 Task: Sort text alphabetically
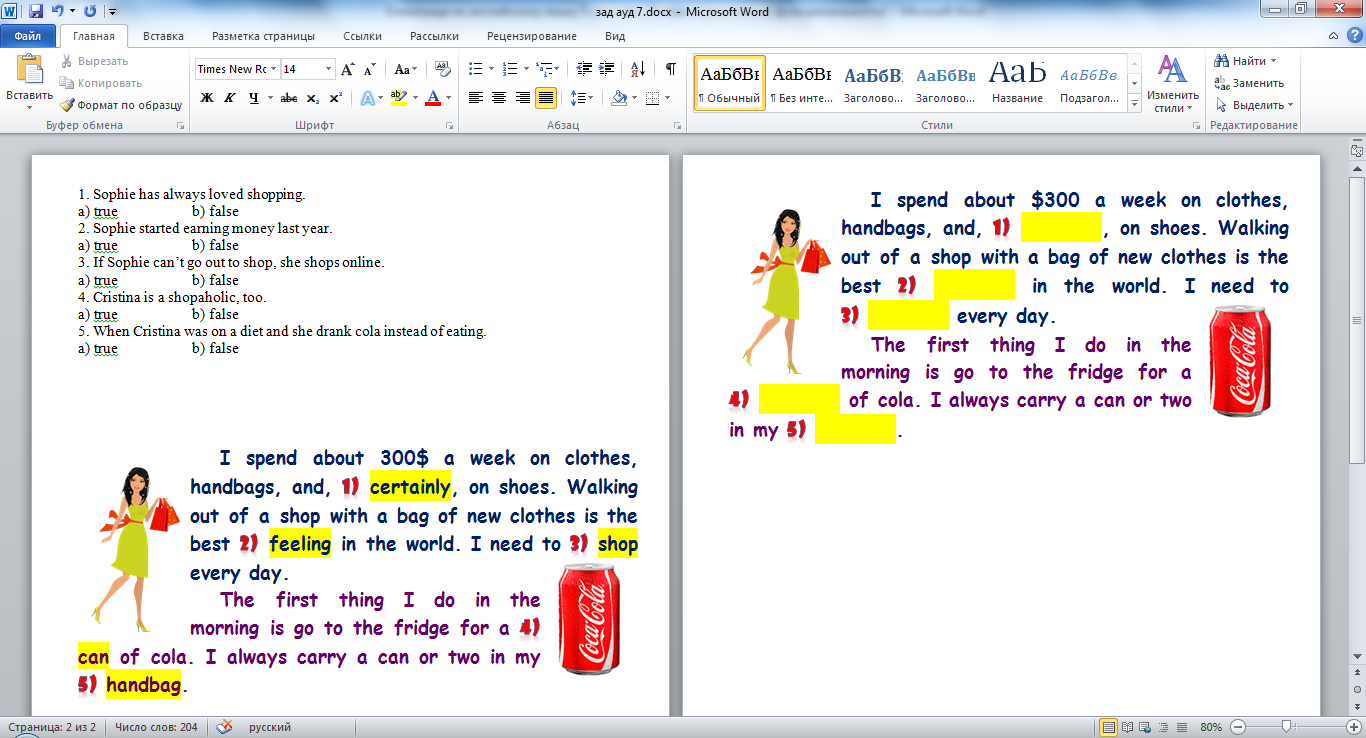[638, 69]
